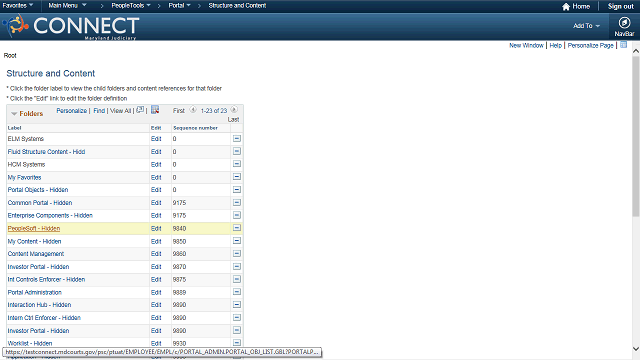The height and width of the screenshot is (360, 640).
Task: Open the Favorites dropdown menu
Action: [x=18, y=5]
